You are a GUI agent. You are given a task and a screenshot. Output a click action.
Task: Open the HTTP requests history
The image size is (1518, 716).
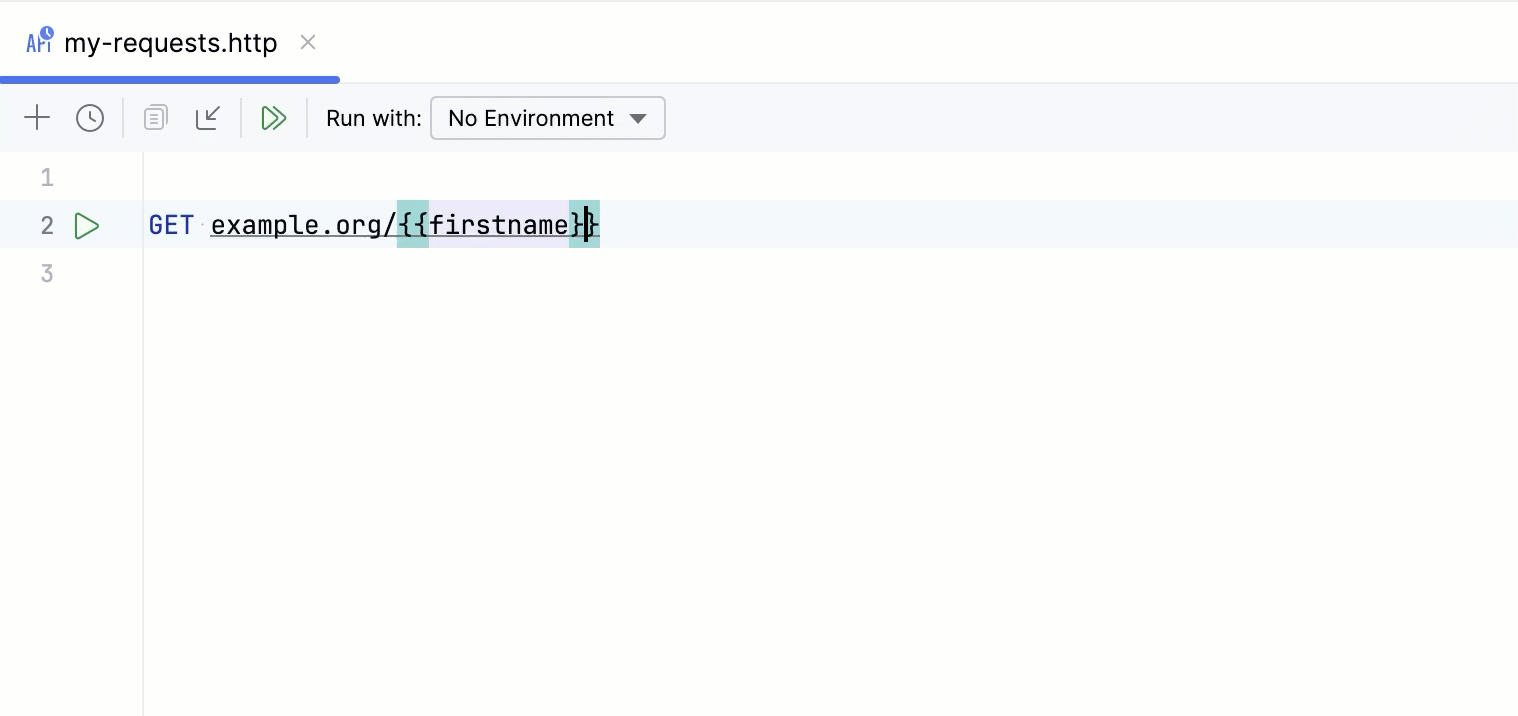(x=90, y=117)
